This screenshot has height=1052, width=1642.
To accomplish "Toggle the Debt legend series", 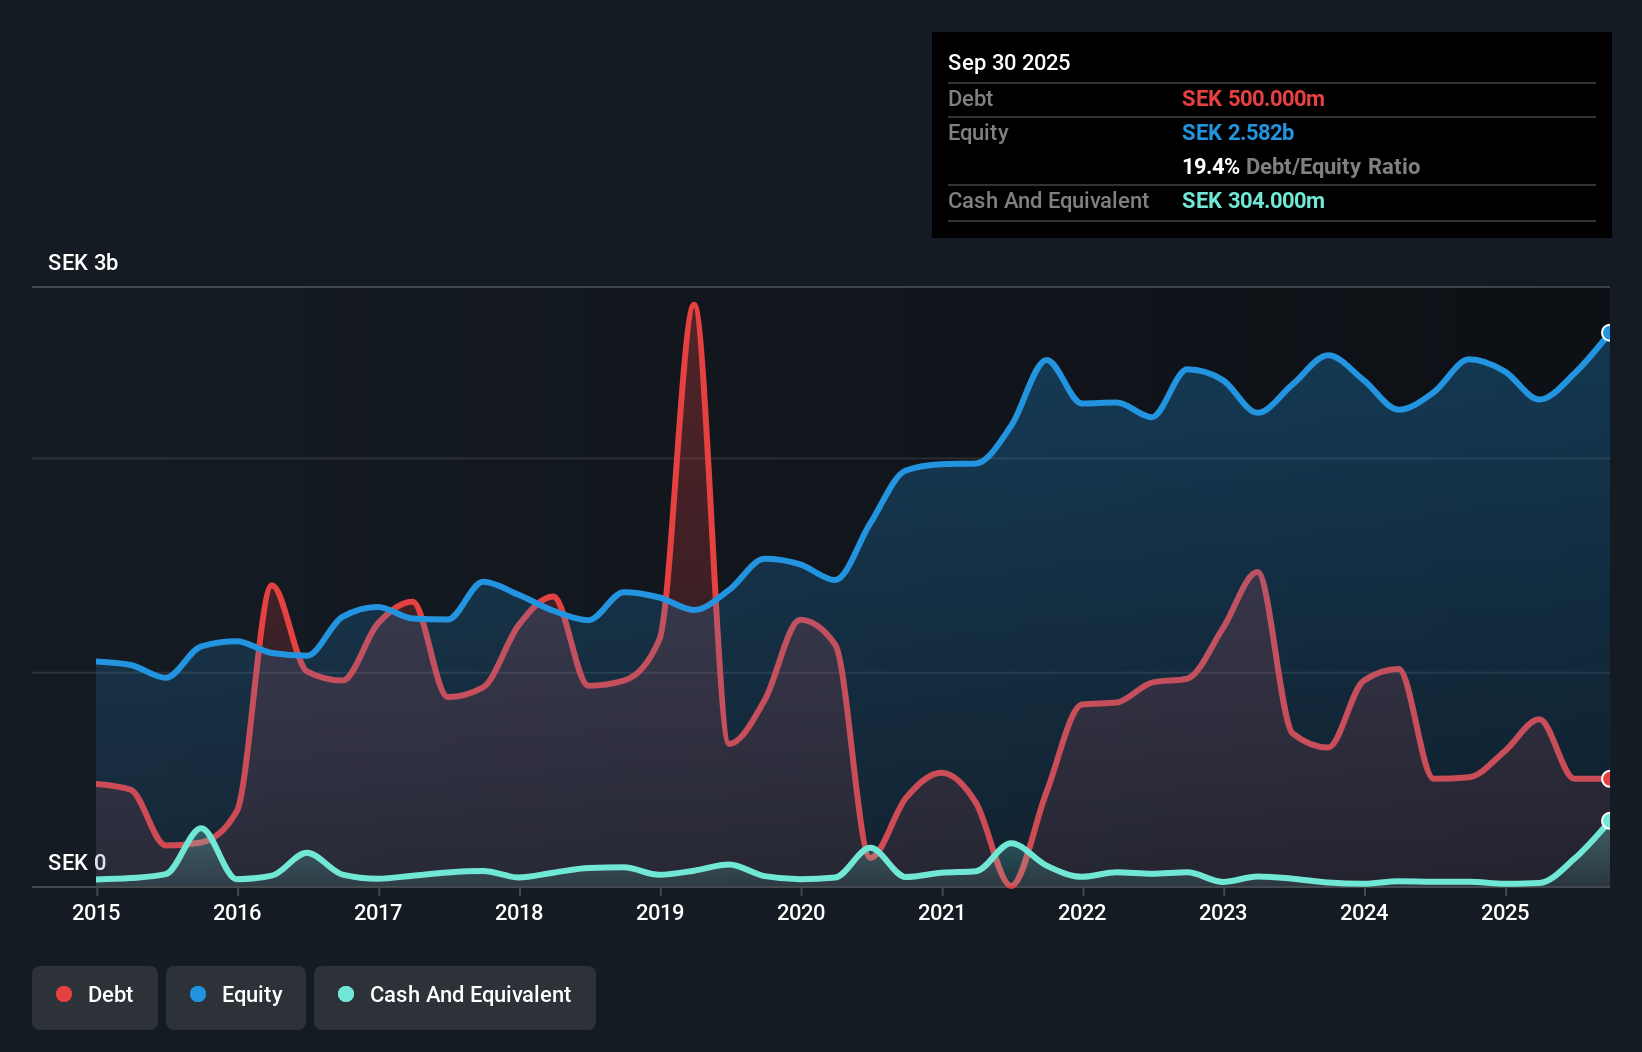I will [x=95, y=997].
